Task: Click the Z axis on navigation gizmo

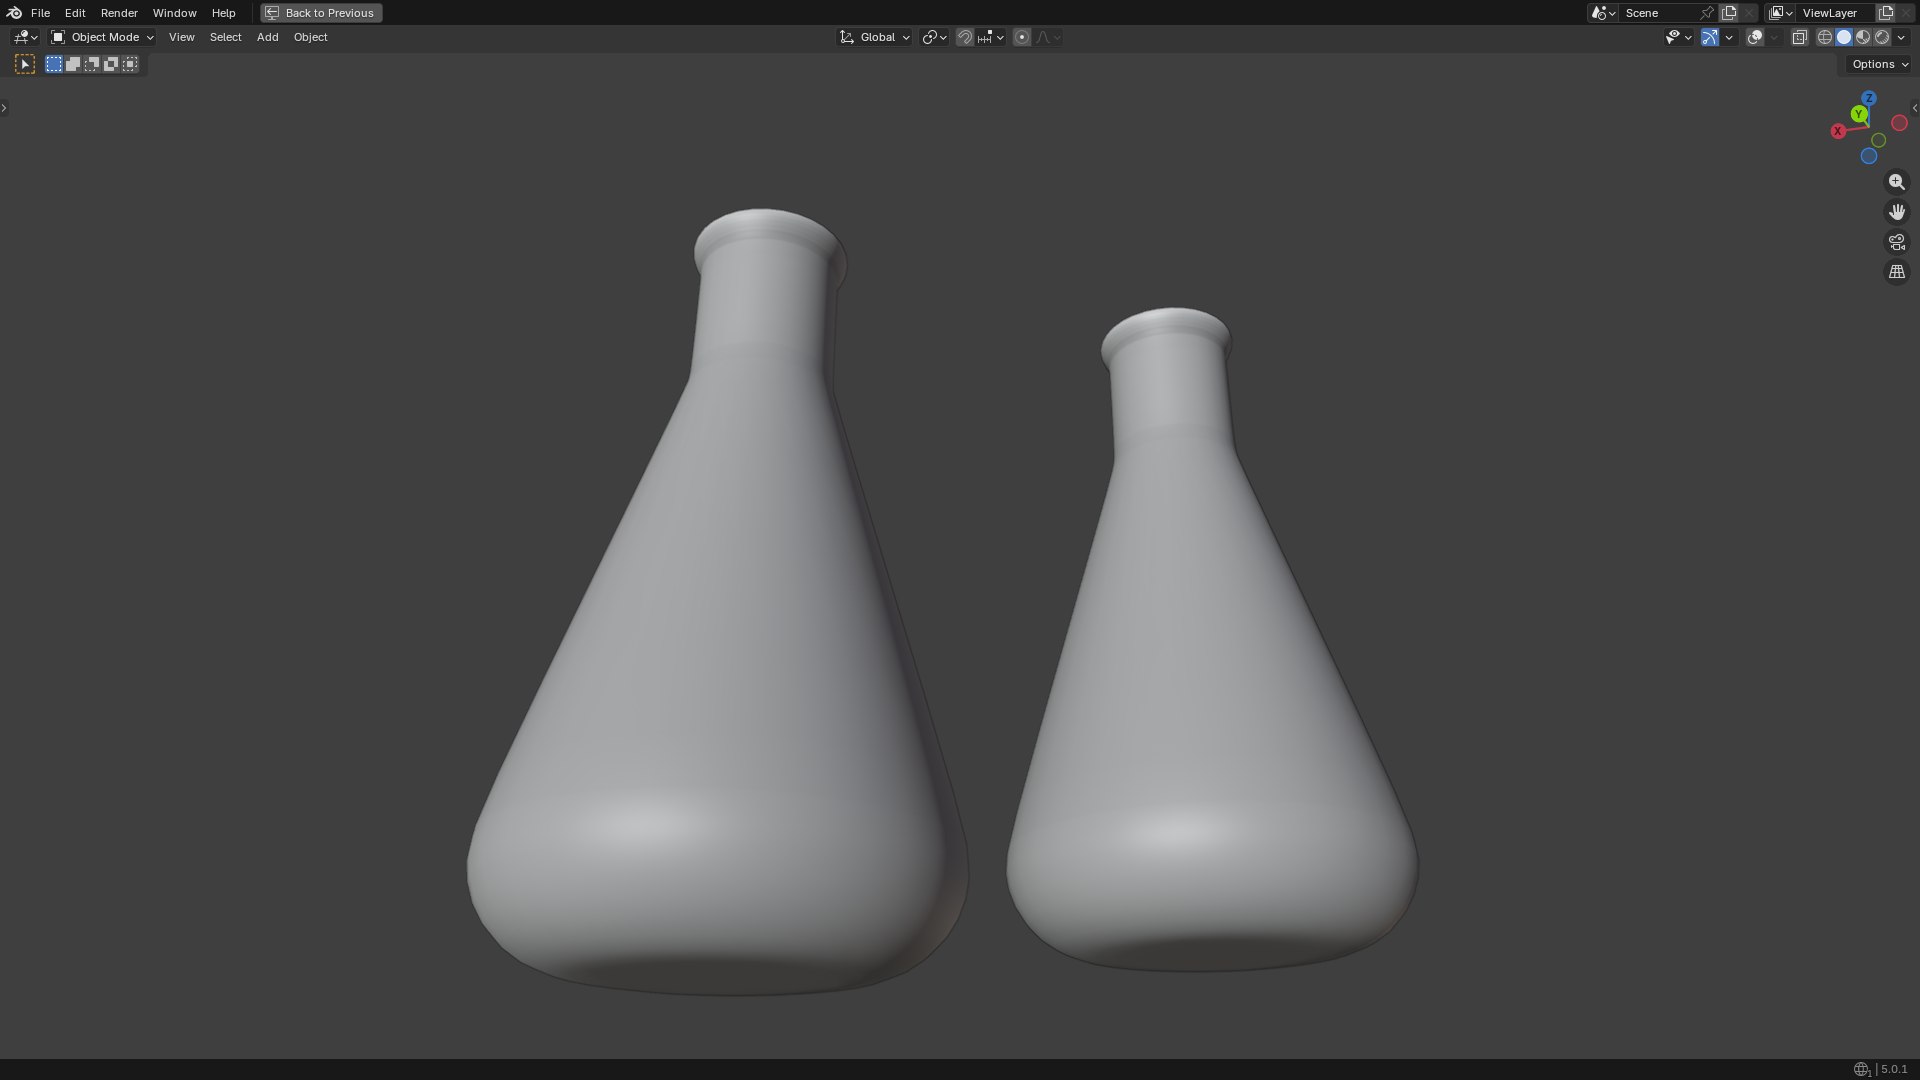Action: tap(1869, 98)
